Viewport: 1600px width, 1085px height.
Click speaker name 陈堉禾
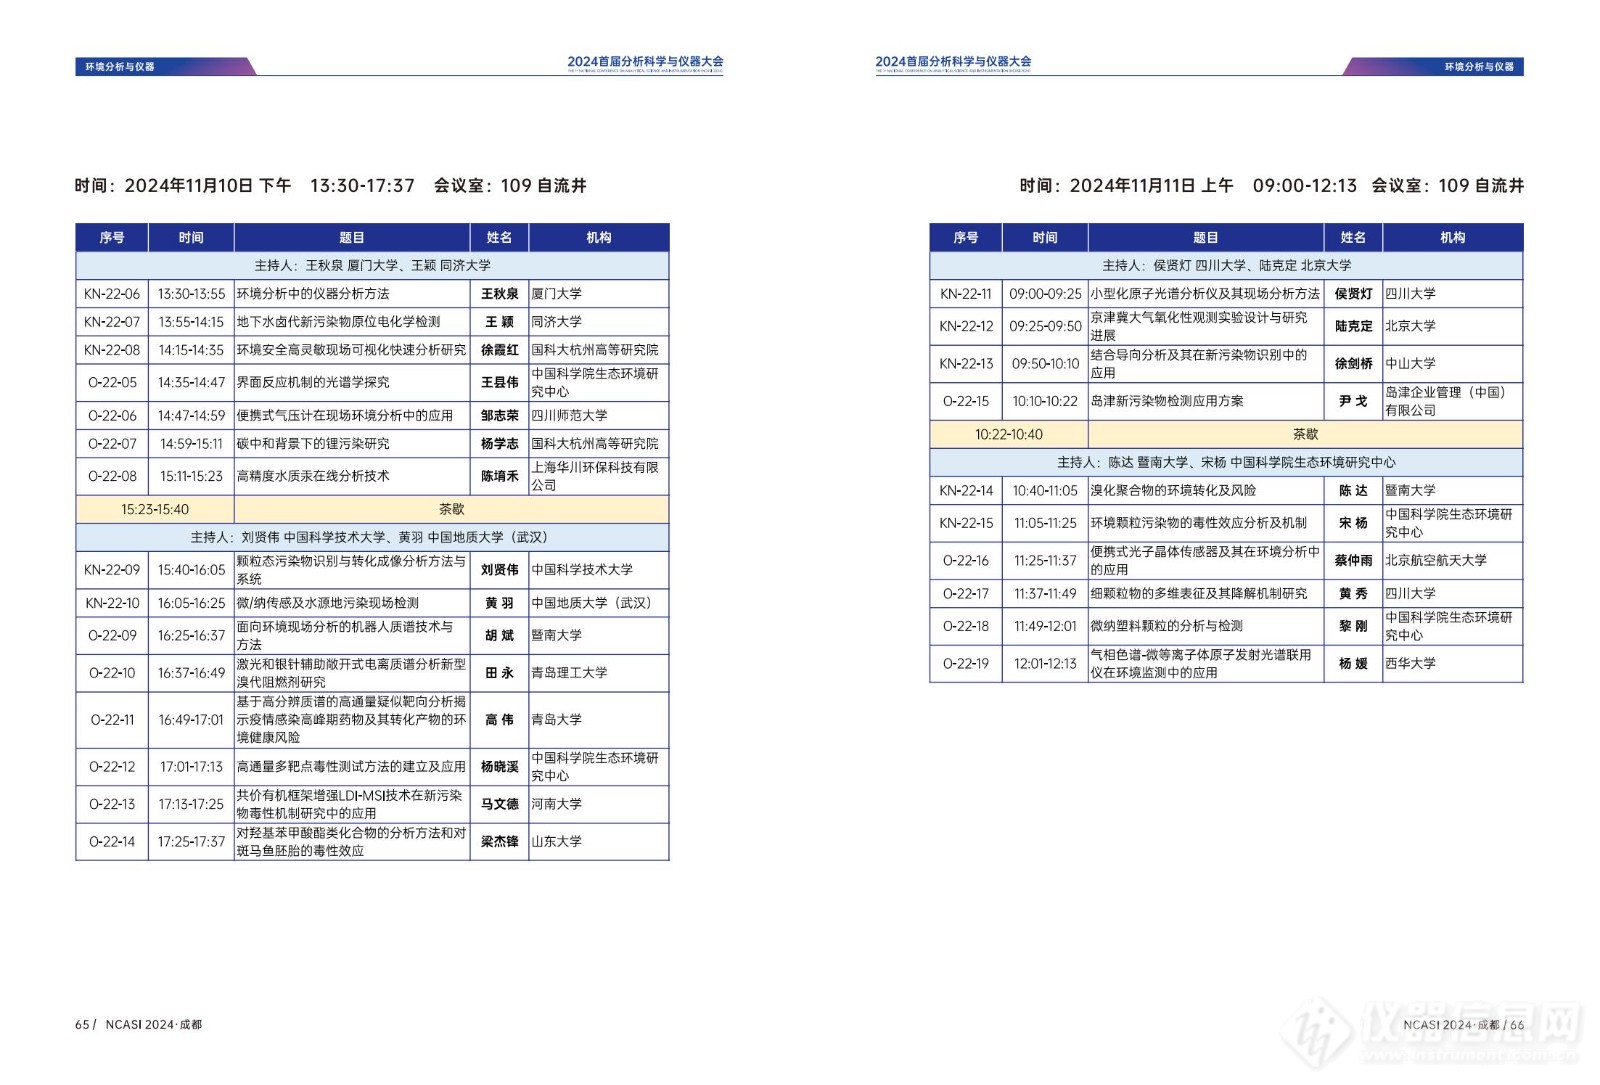499,476
